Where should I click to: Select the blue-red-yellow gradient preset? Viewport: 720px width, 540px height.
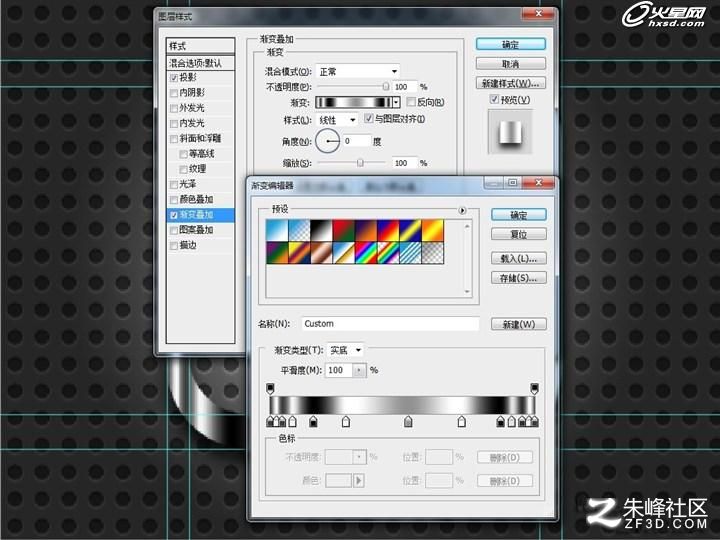[x=388, y=231]
